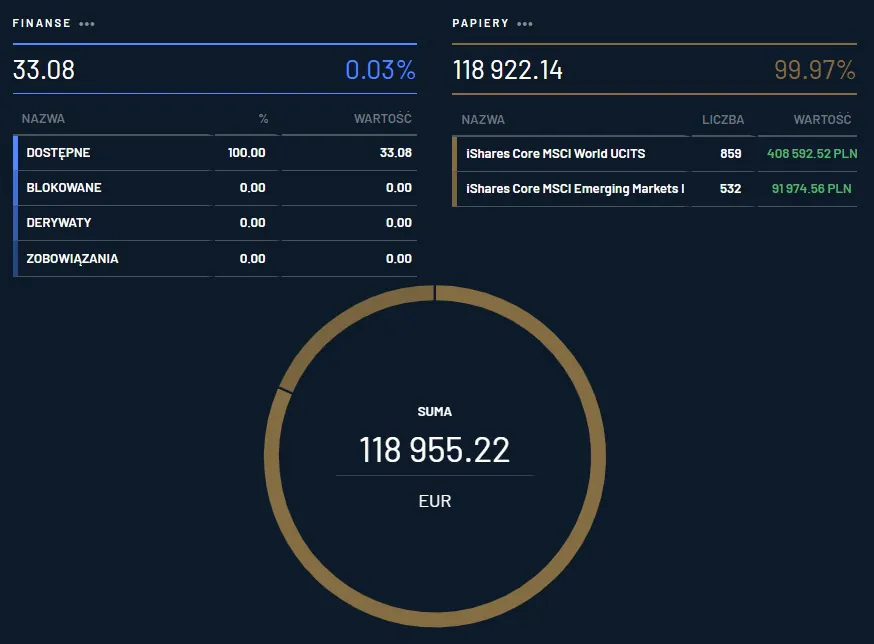Sort Finanse table by NAZWA column
Viewport: 874px width, 644px height.
[x=43, y=119]
